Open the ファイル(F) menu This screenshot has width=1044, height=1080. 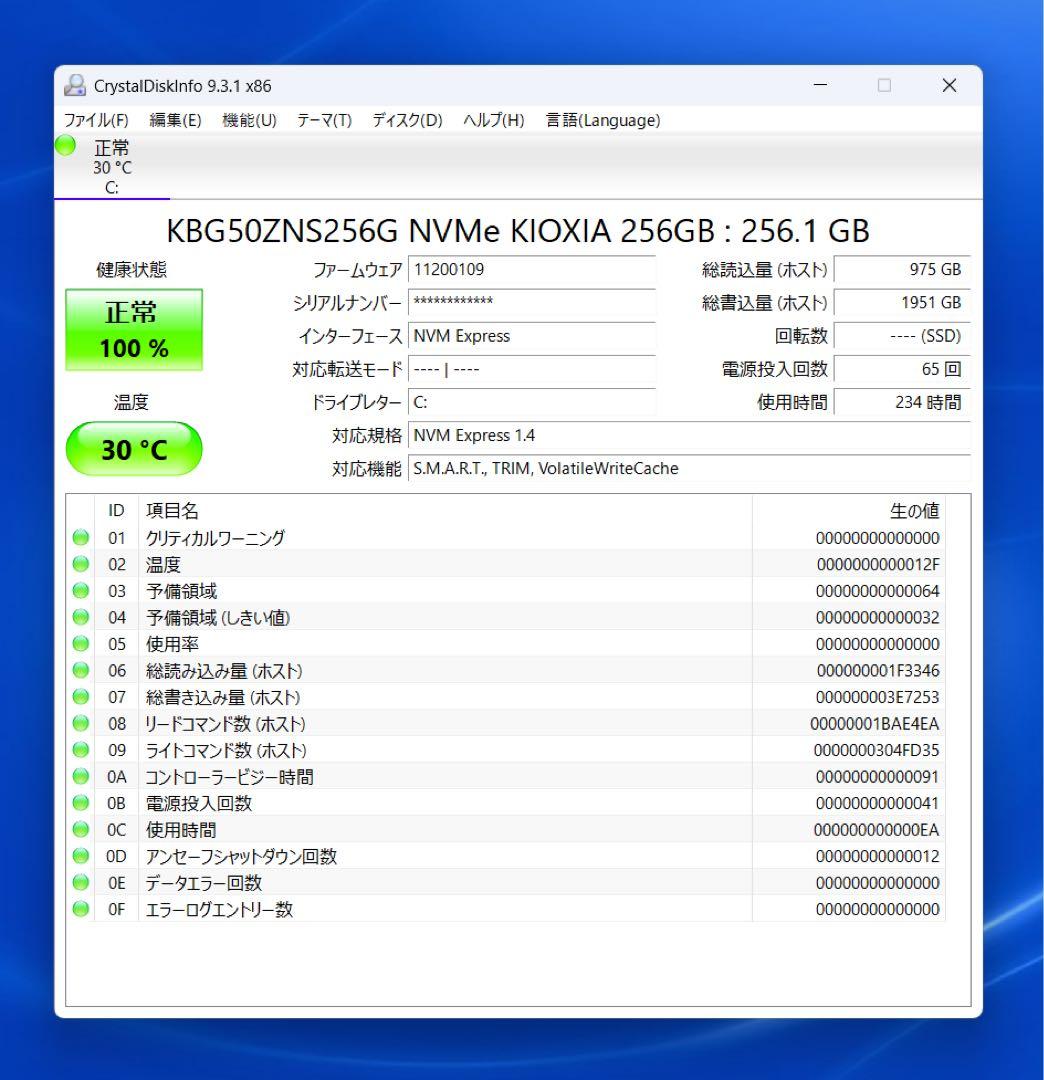[99, 120]
